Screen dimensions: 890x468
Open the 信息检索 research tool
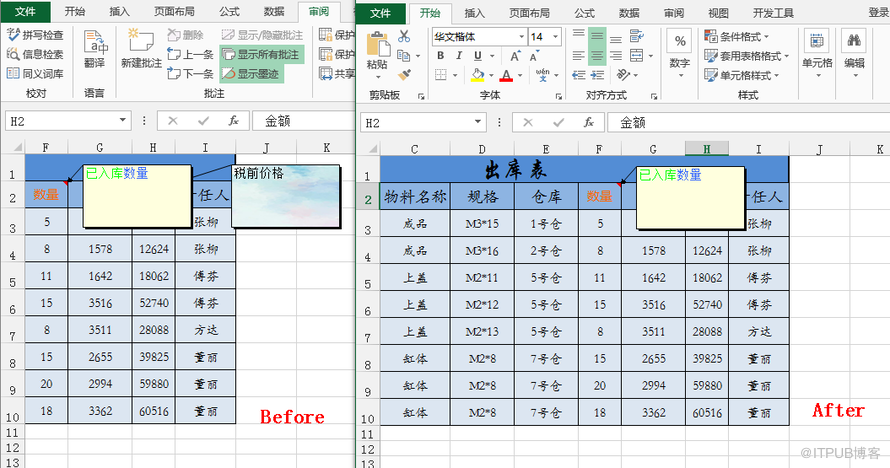pyautogui.click(x=35, y=54)
